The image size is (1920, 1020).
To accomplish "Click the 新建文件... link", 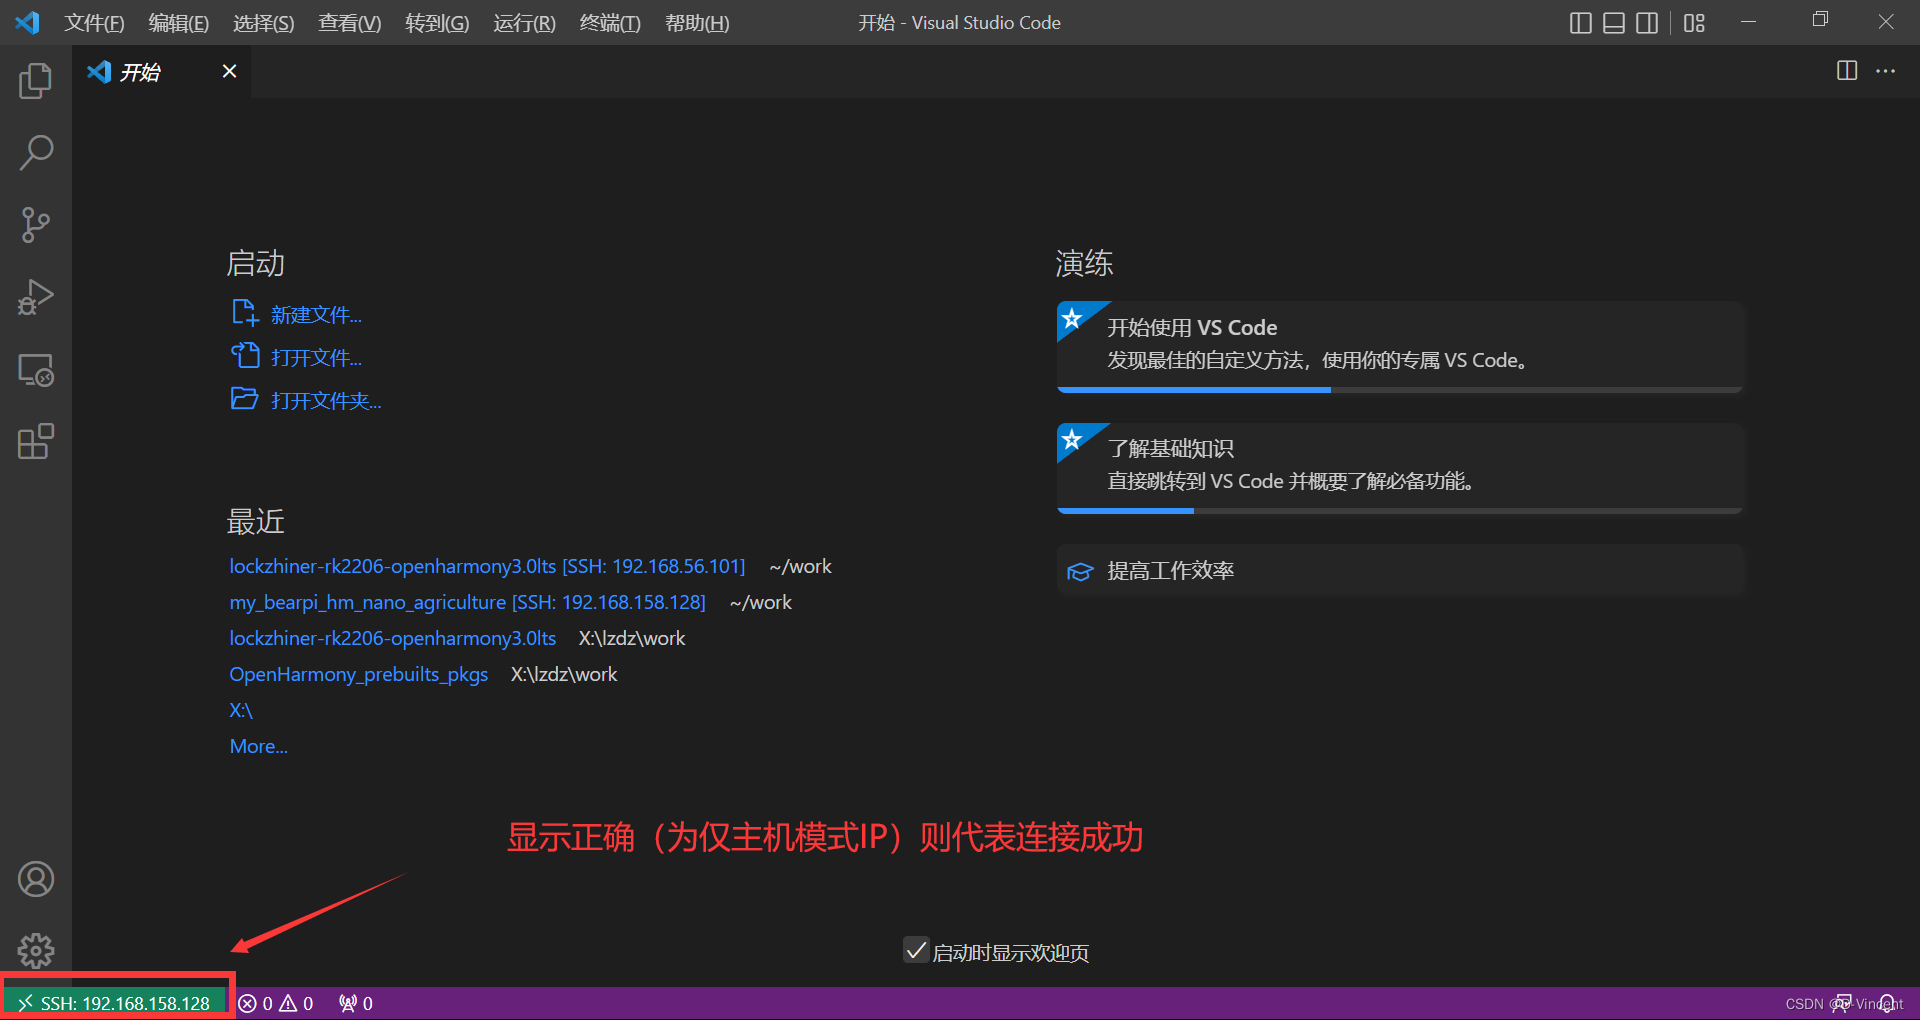I will 316,315.
